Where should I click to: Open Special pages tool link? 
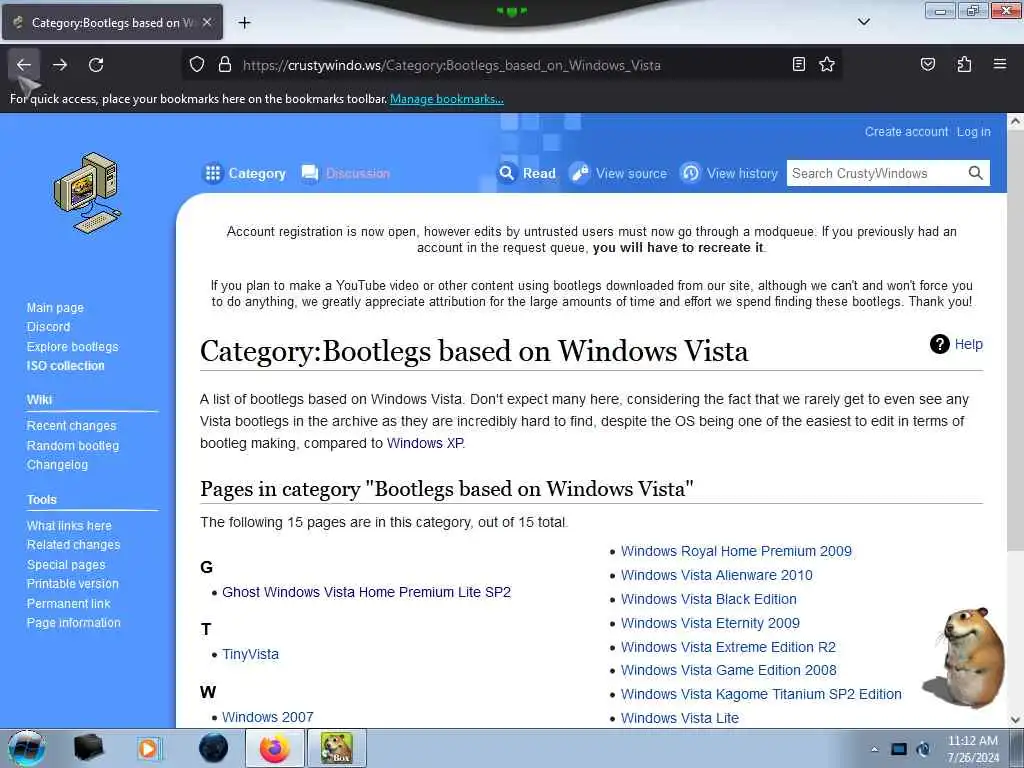tap(65, 564)
